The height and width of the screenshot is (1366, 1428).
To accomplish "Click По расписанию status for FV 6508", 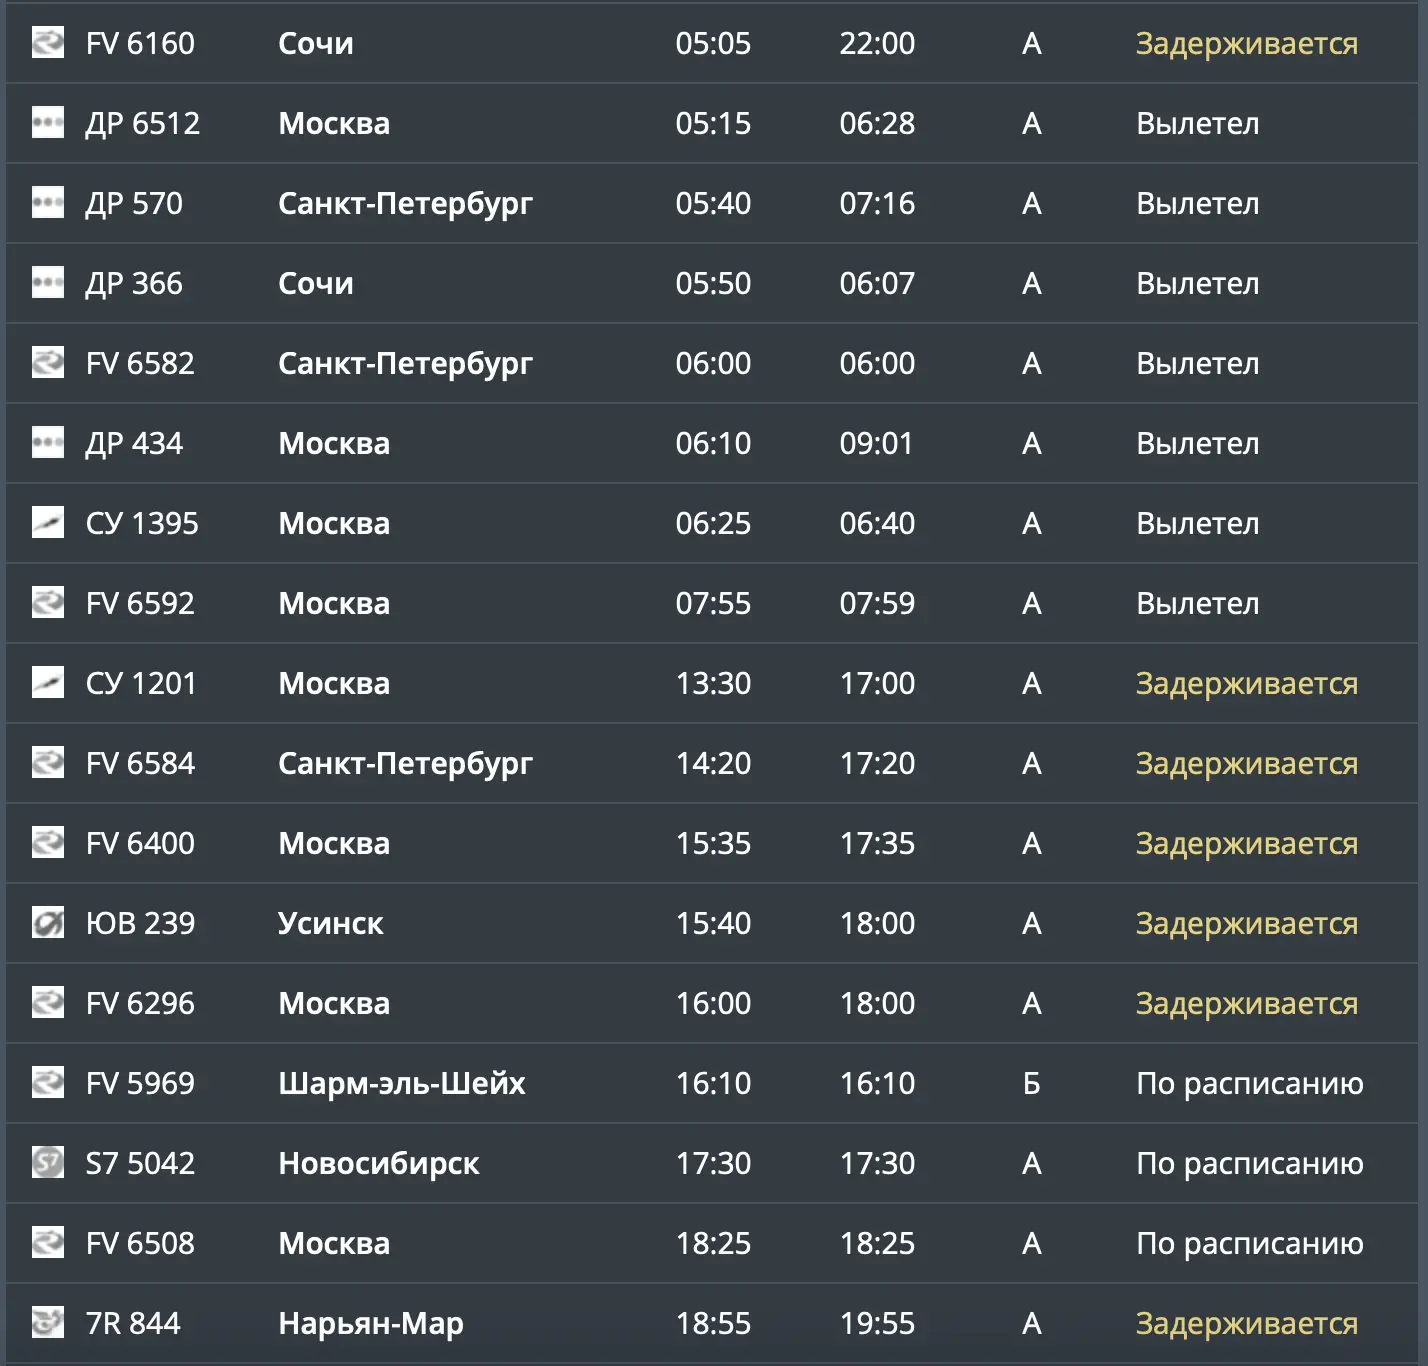I will click(1250, 1244).
